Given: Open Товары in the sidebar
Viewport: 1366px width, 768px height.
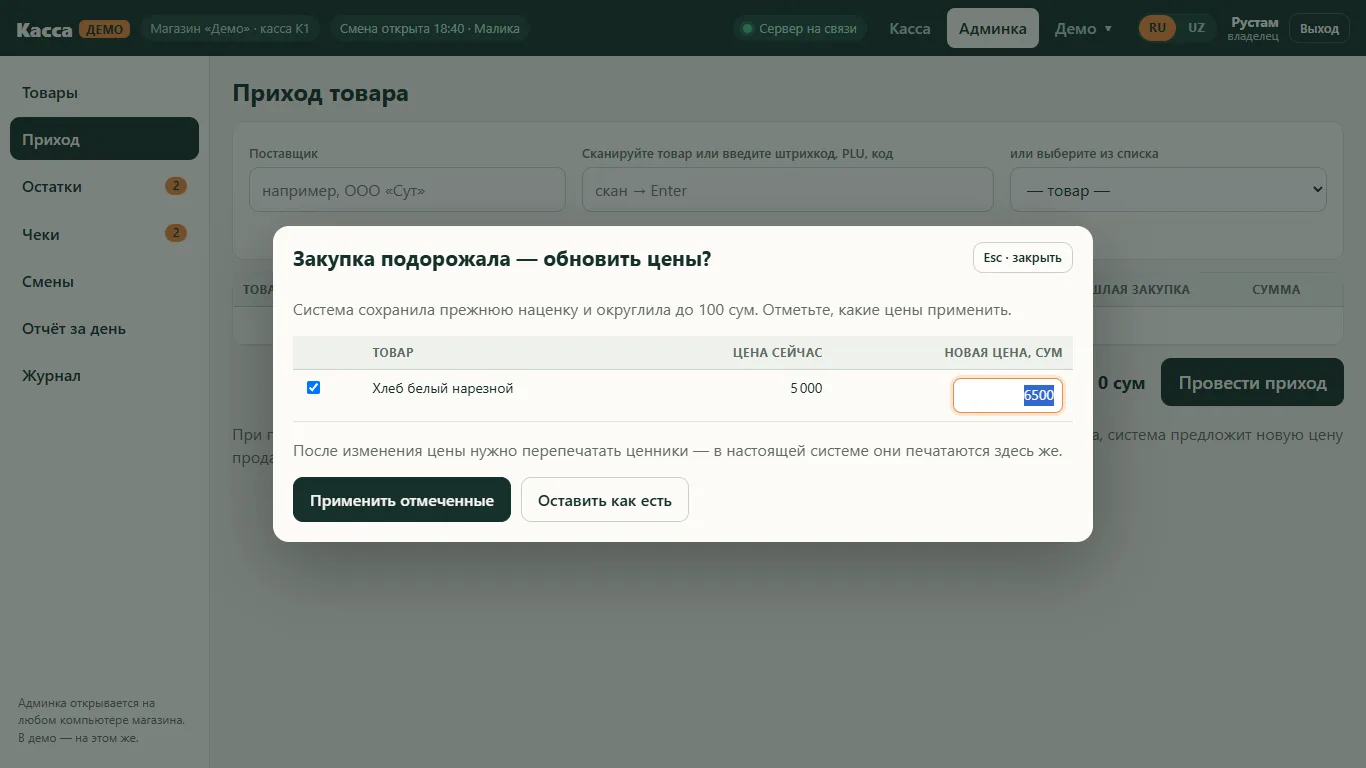Looking at the screenshot, I should (x=104, y=92).
